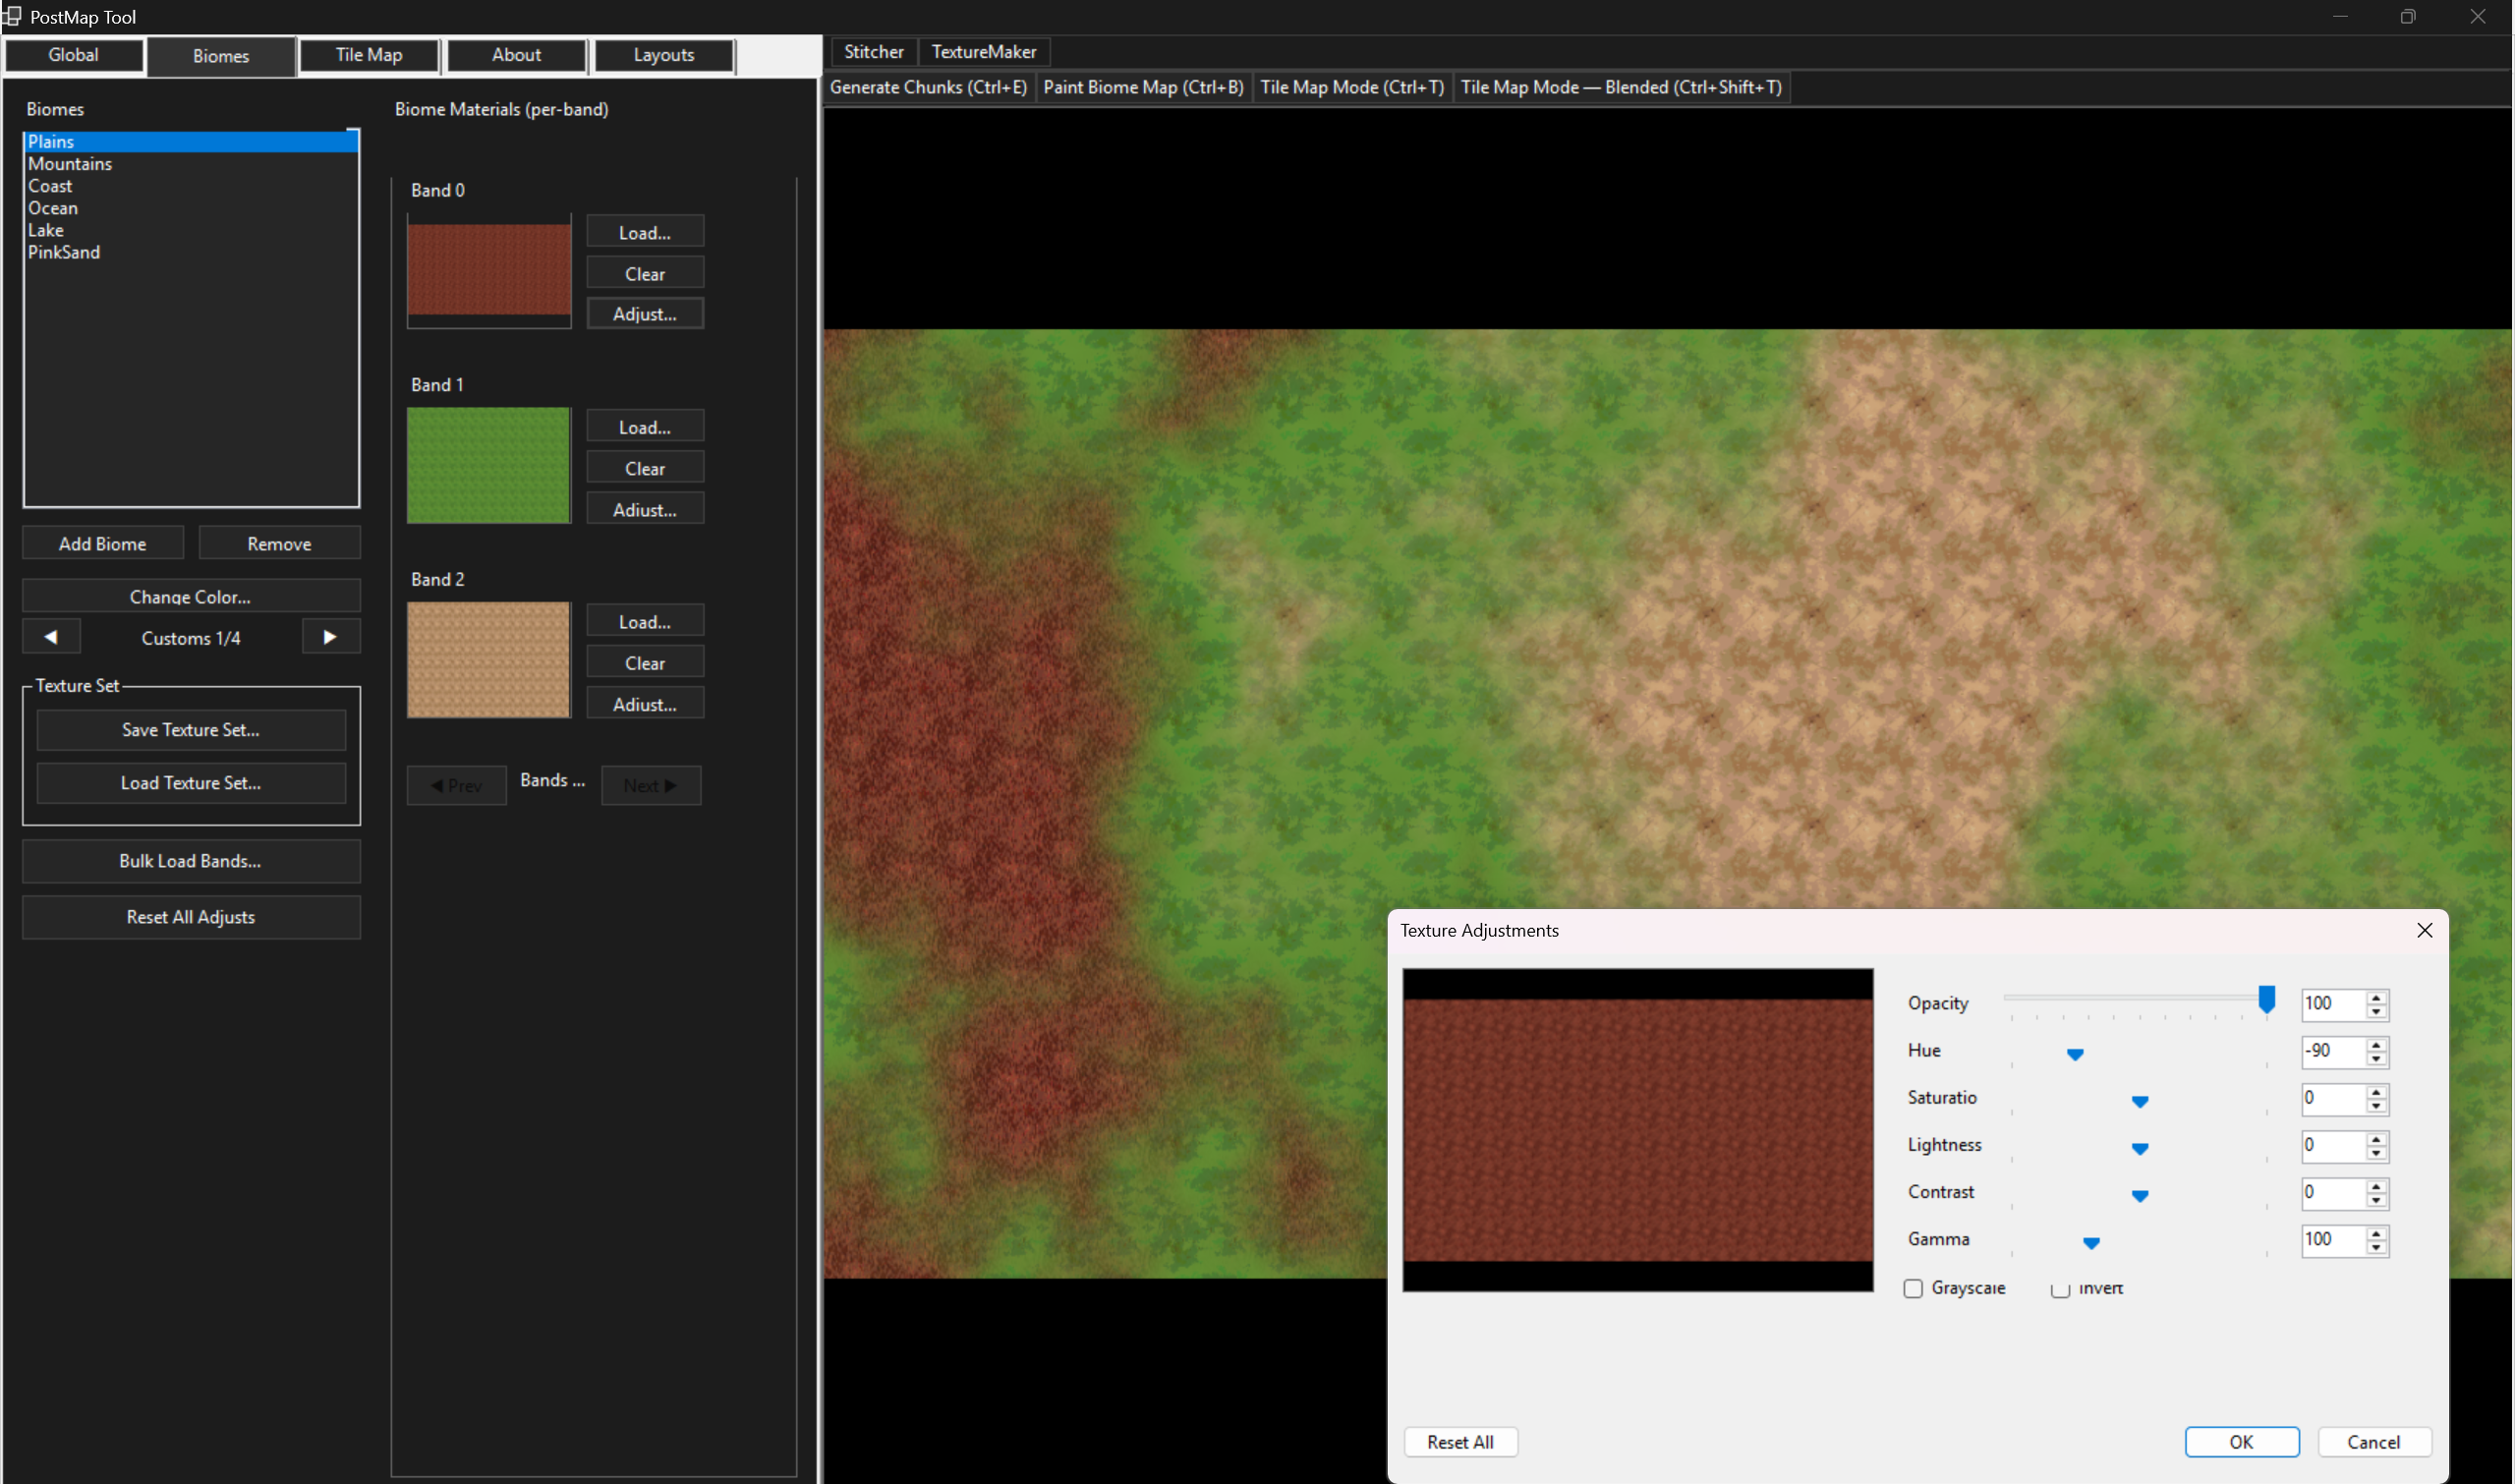Decrease Hue value with spinner down arrow
The image size is (2515, 1484).
click(x=2376, y=1059)
